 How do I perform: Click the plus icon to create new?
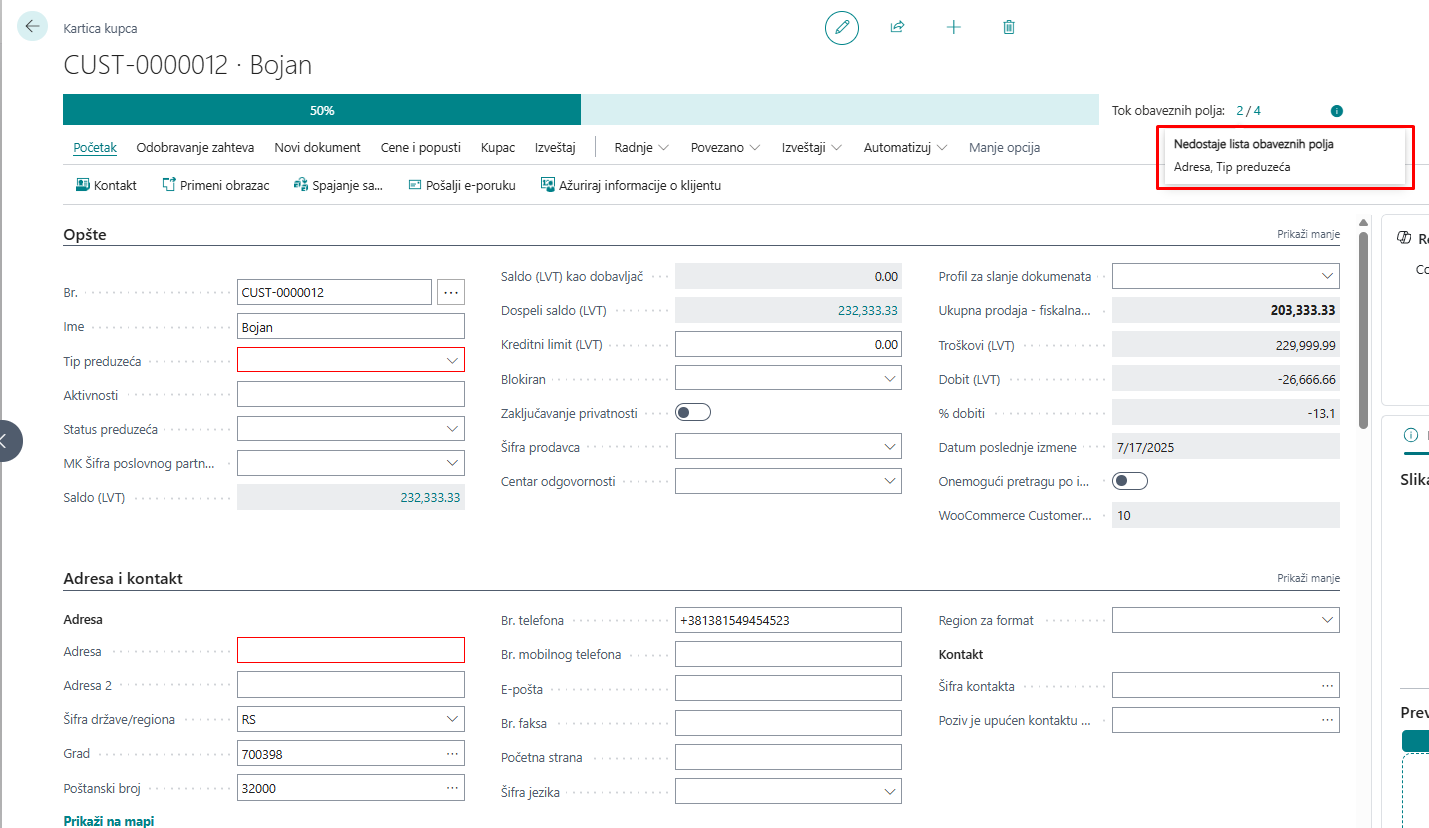(x=953, y=28)
